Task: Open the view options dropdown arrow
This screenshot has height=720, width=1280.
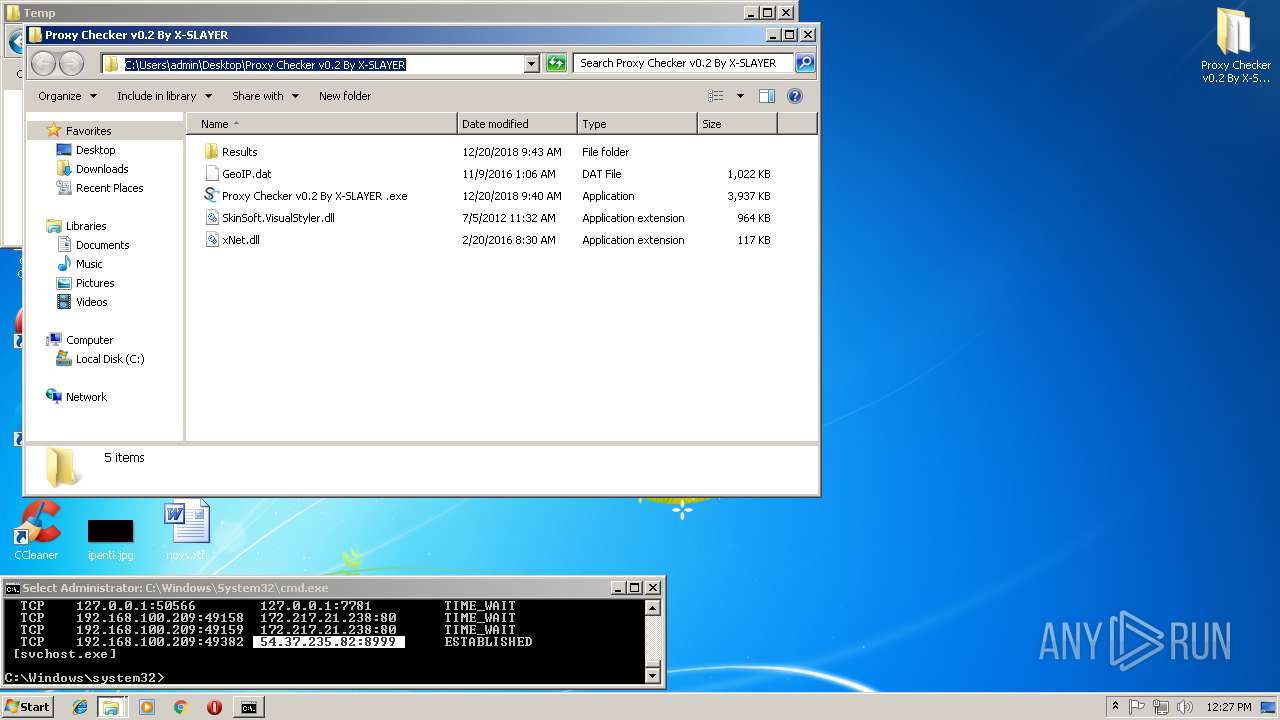Action: (740, 96)
